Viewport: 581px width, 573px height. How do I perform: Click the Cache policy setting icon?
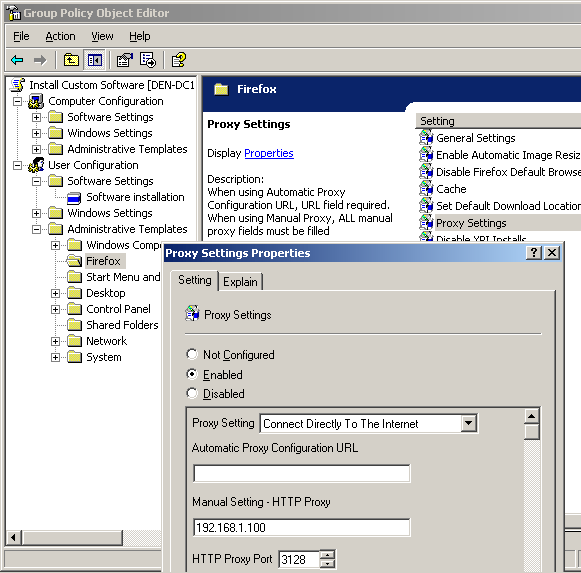pyautogui.click(x=426, y=189)
